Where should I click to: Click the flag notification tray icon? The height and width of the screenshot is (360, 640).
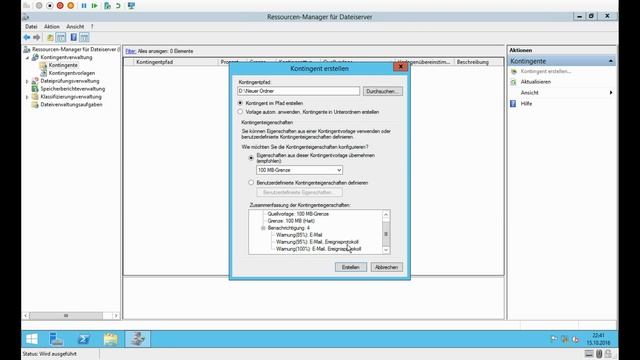pyautogui.click(x=554, y=339)
